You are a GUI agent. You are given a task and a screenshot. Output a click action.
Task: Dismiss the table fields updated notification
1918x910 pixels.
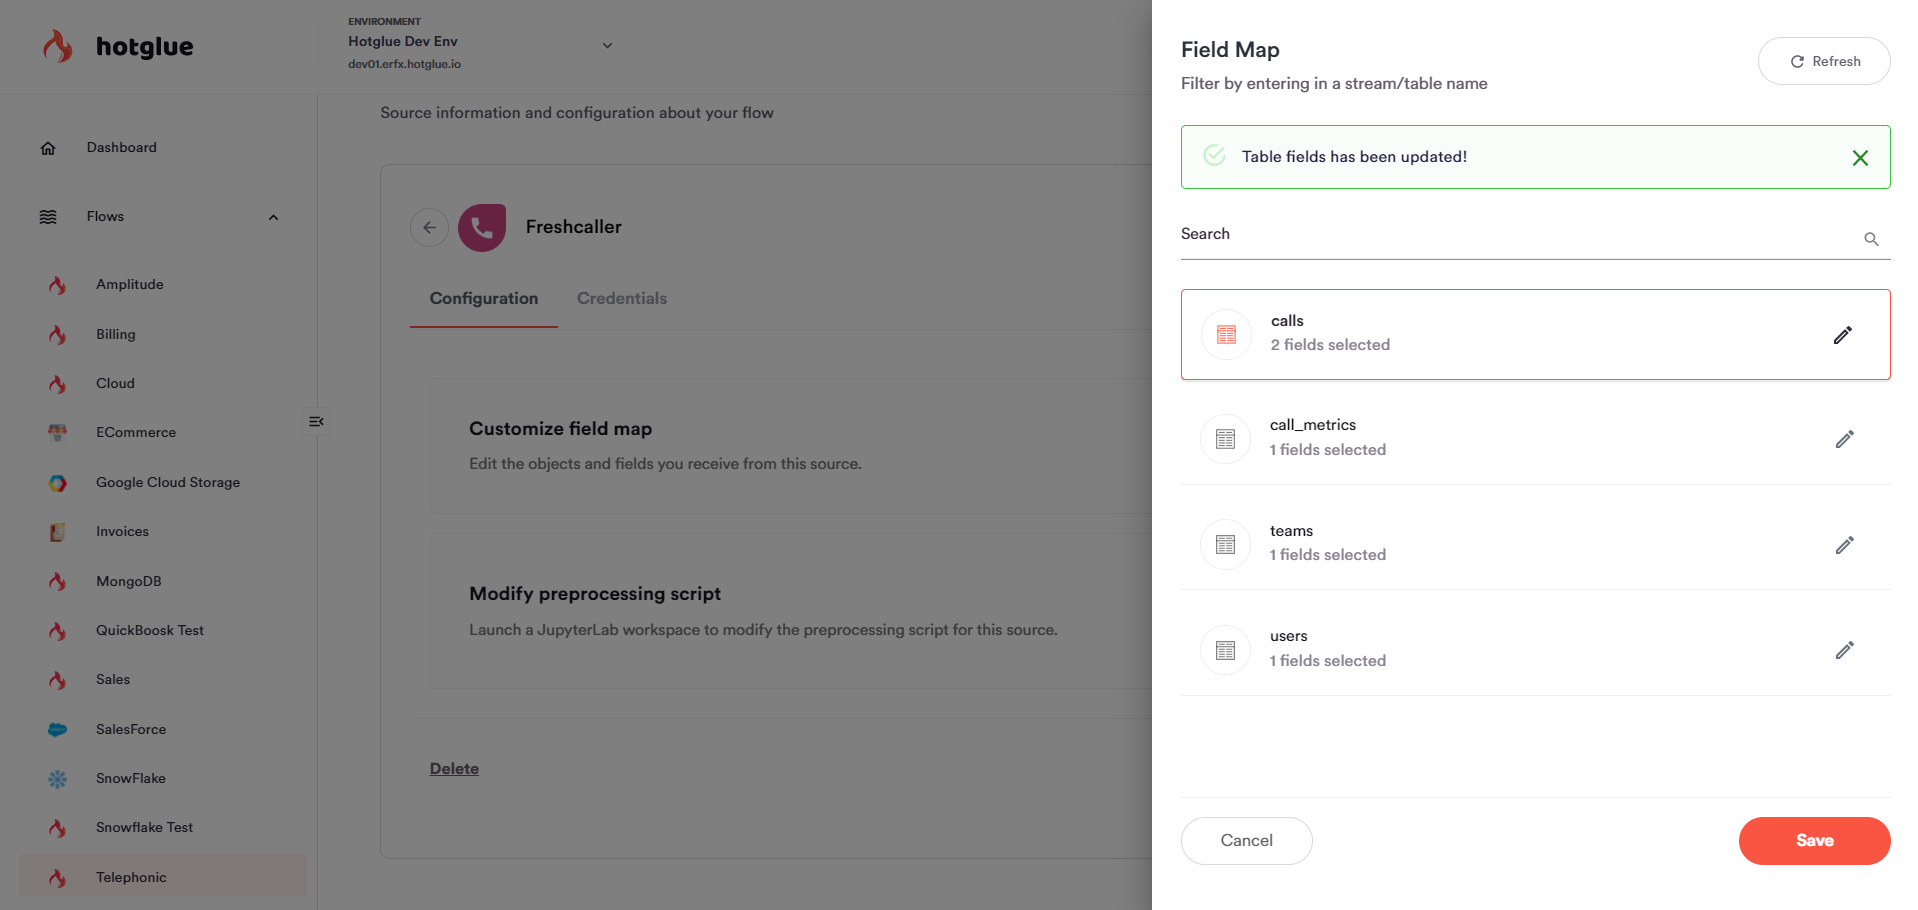[x=1860, y=158]
